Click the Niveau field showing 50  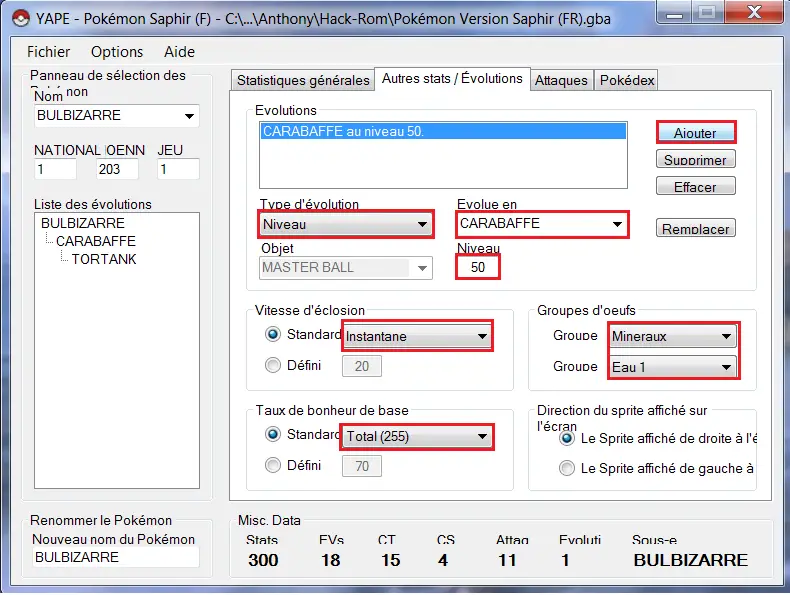click(478, 267)
